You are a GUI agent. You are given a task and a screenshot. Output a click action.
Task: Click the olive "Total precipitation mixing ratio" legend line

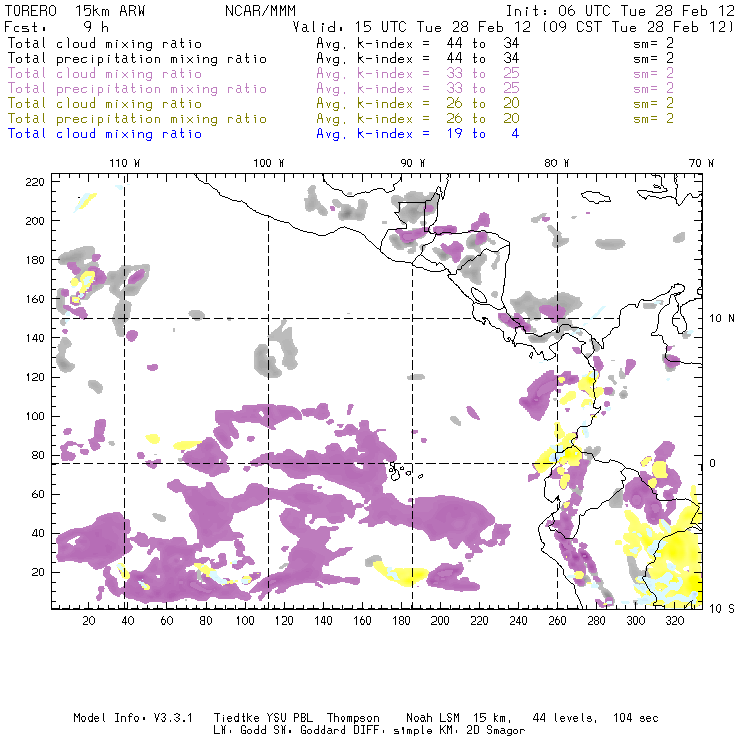[x=137, y=119]
